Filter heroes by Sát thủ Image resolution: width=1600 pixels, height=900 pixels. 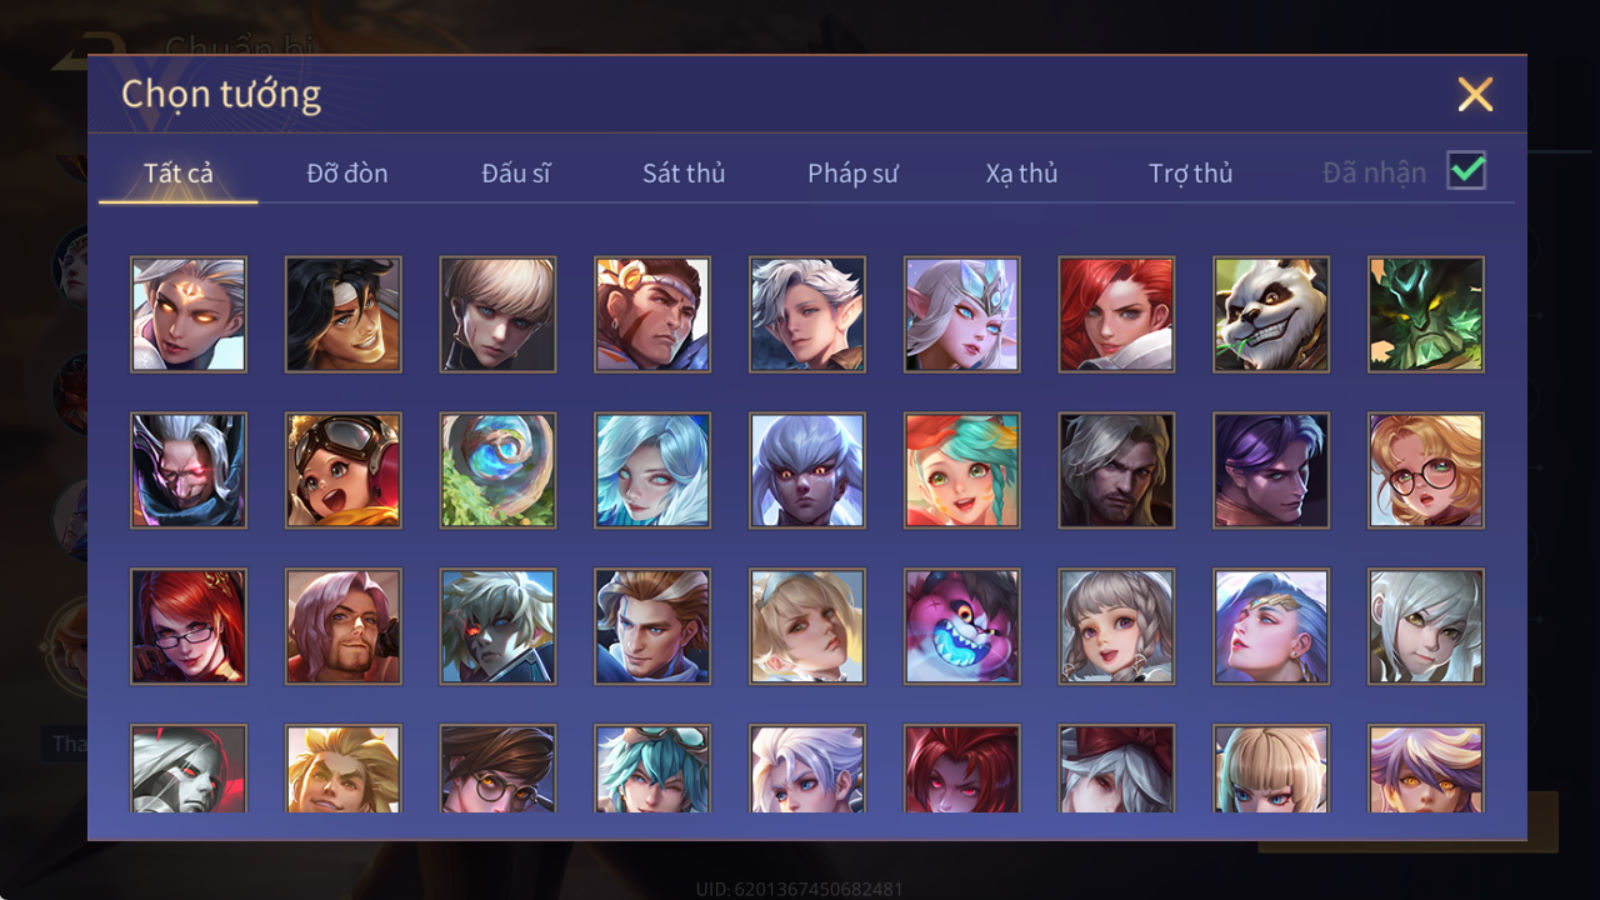684,173
